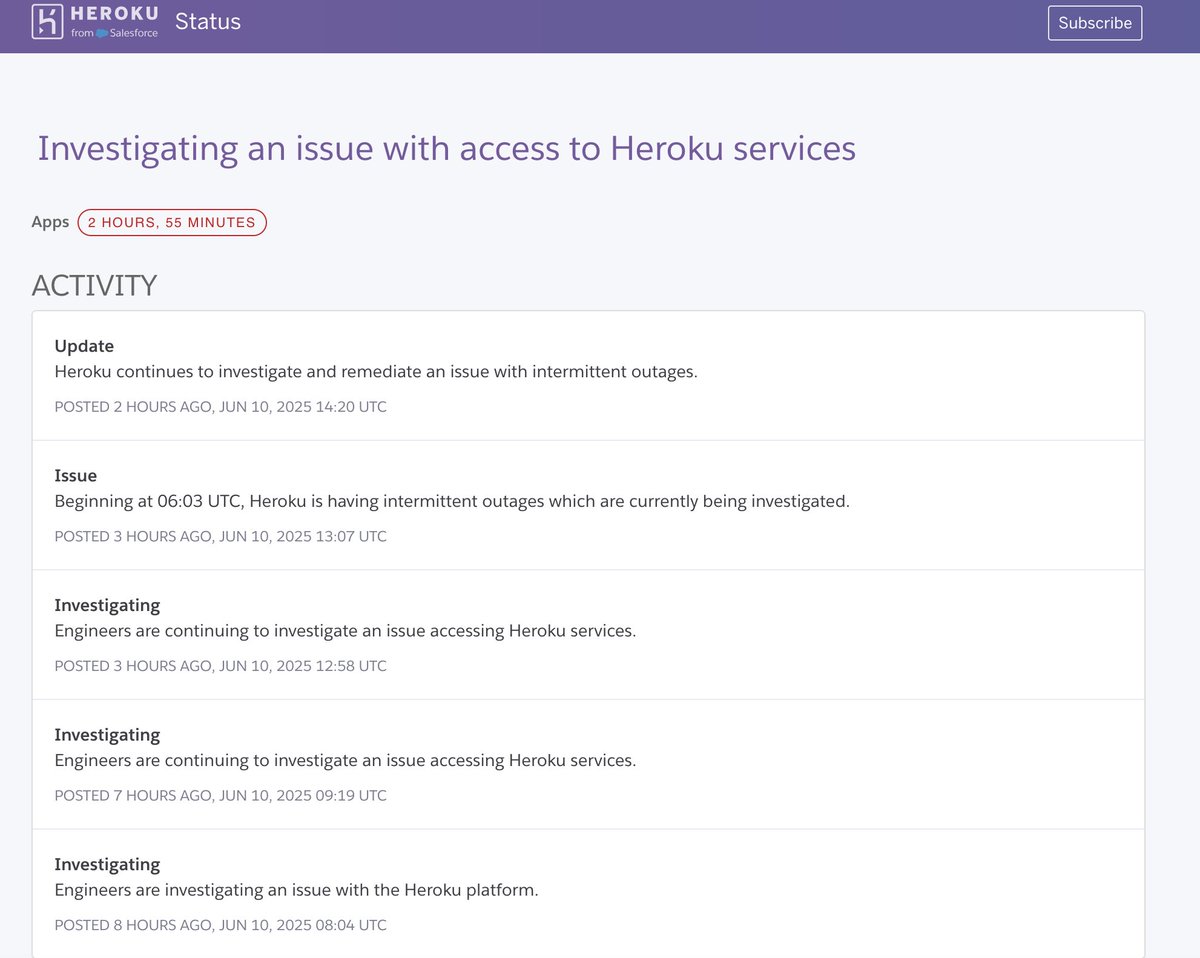Image resolution: width=1200 pixels, height=958 pixels.
Task: Click the Update entry title
Action: click(84, 346)
